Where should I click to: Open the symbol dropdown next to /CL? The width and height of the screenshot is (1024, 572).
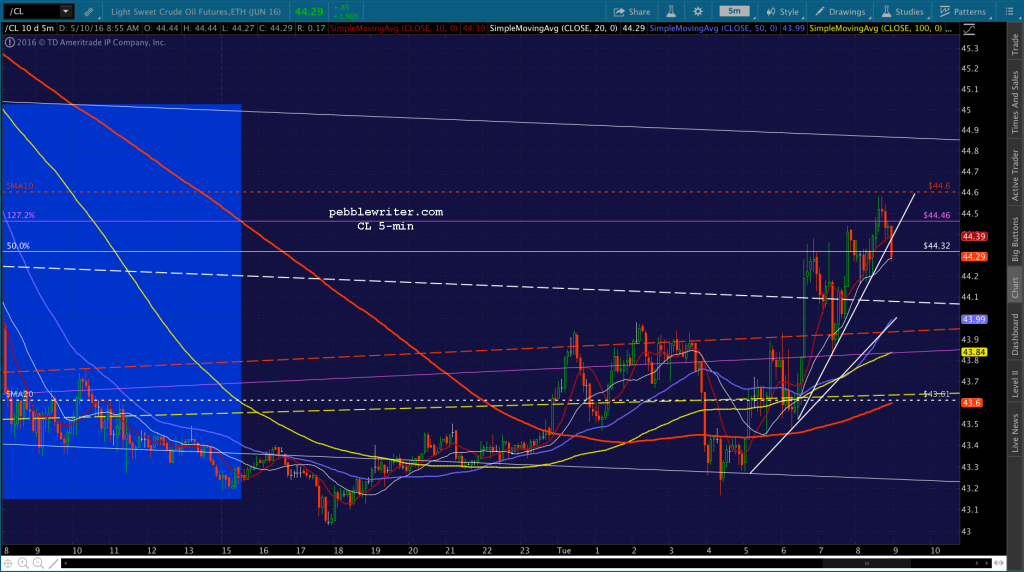[65, 11]
